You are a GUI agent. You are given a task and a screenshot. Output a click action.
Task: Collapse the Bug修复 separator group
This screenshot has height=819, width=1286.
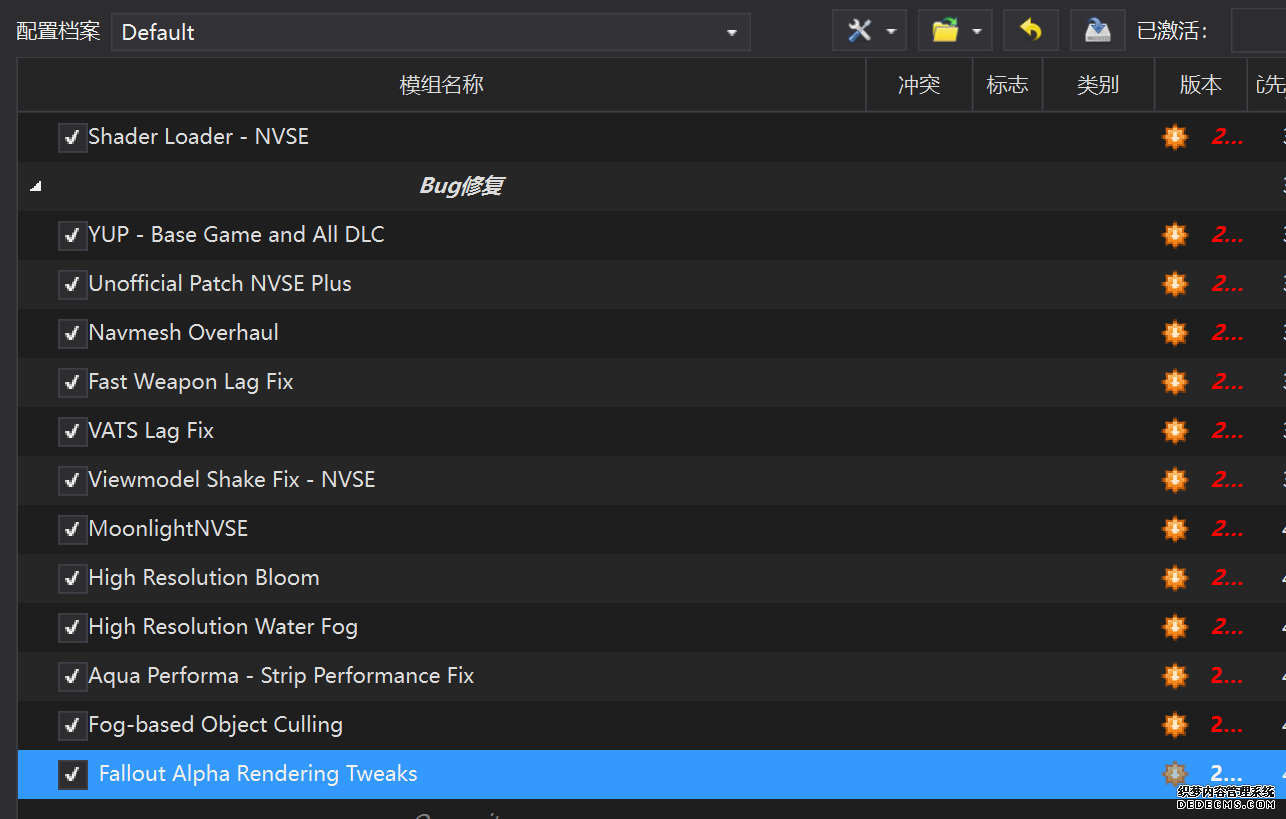(36, 187)
